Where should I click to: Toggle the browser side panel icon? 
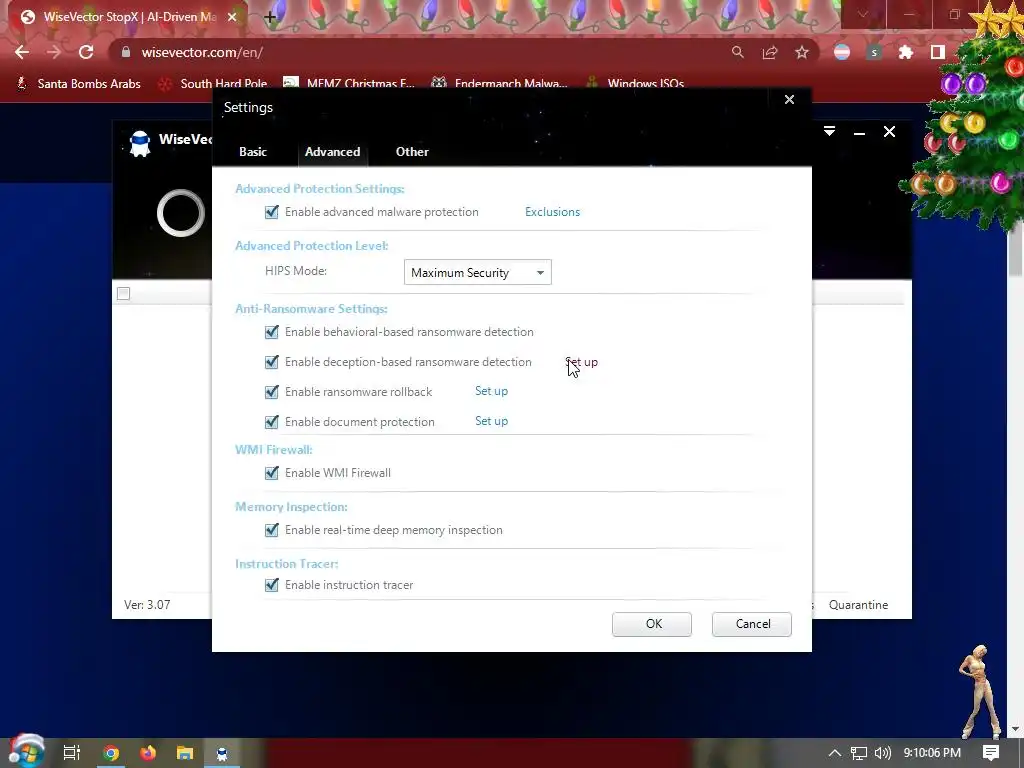938,52
